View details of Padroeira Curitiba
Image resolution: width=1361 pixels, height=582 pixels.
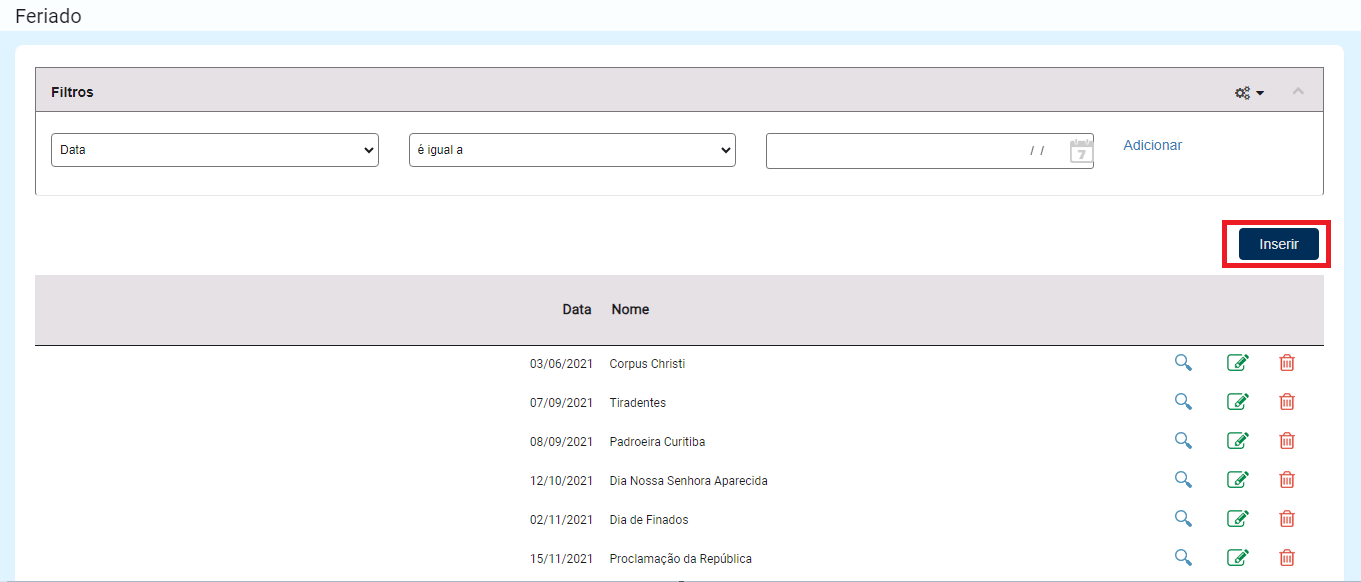tap(1183, 441)
